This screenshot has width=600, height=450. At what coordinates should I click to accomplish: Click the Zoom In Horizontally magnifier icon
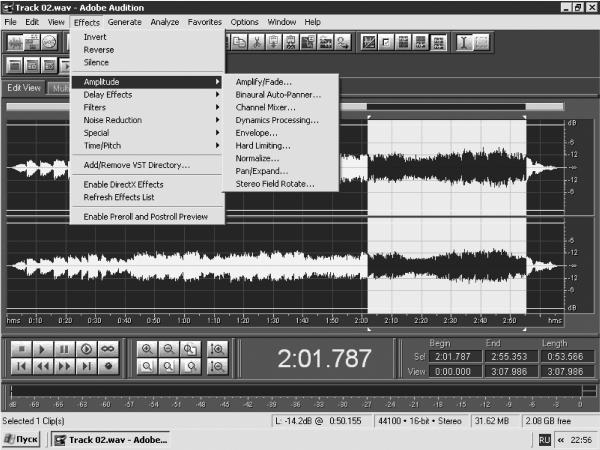(147, 349)
